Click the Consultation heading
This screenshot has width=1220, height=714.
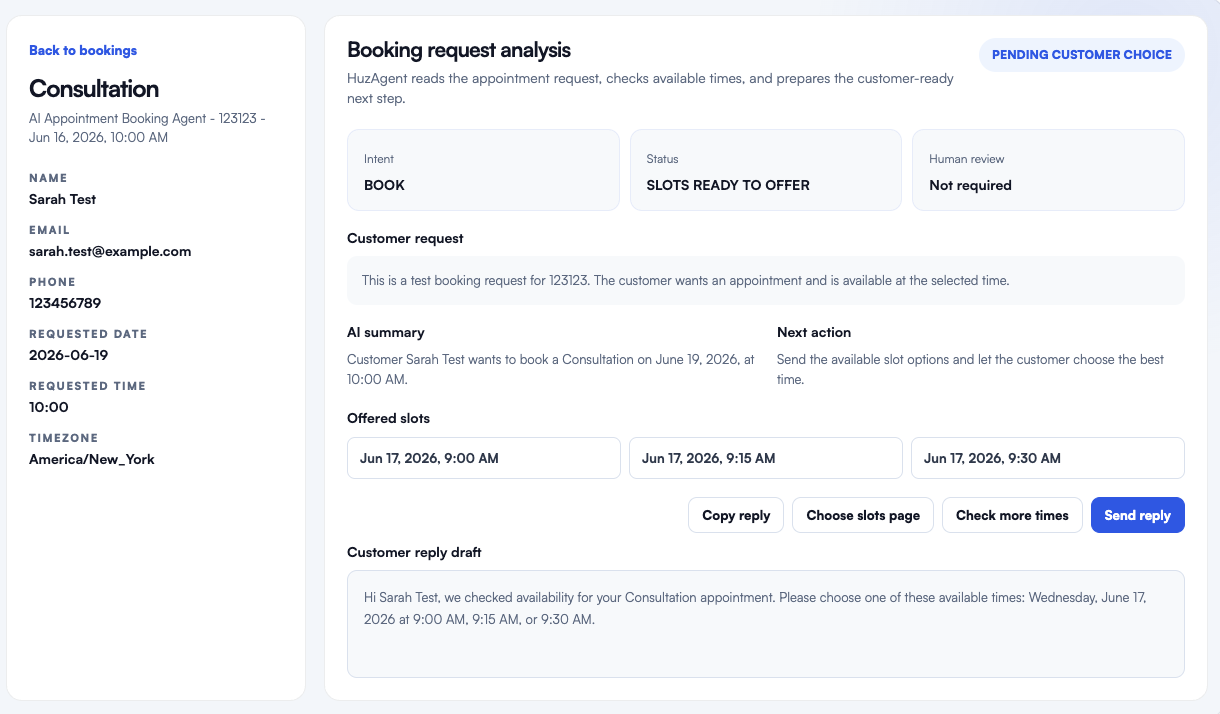[94, 88]
